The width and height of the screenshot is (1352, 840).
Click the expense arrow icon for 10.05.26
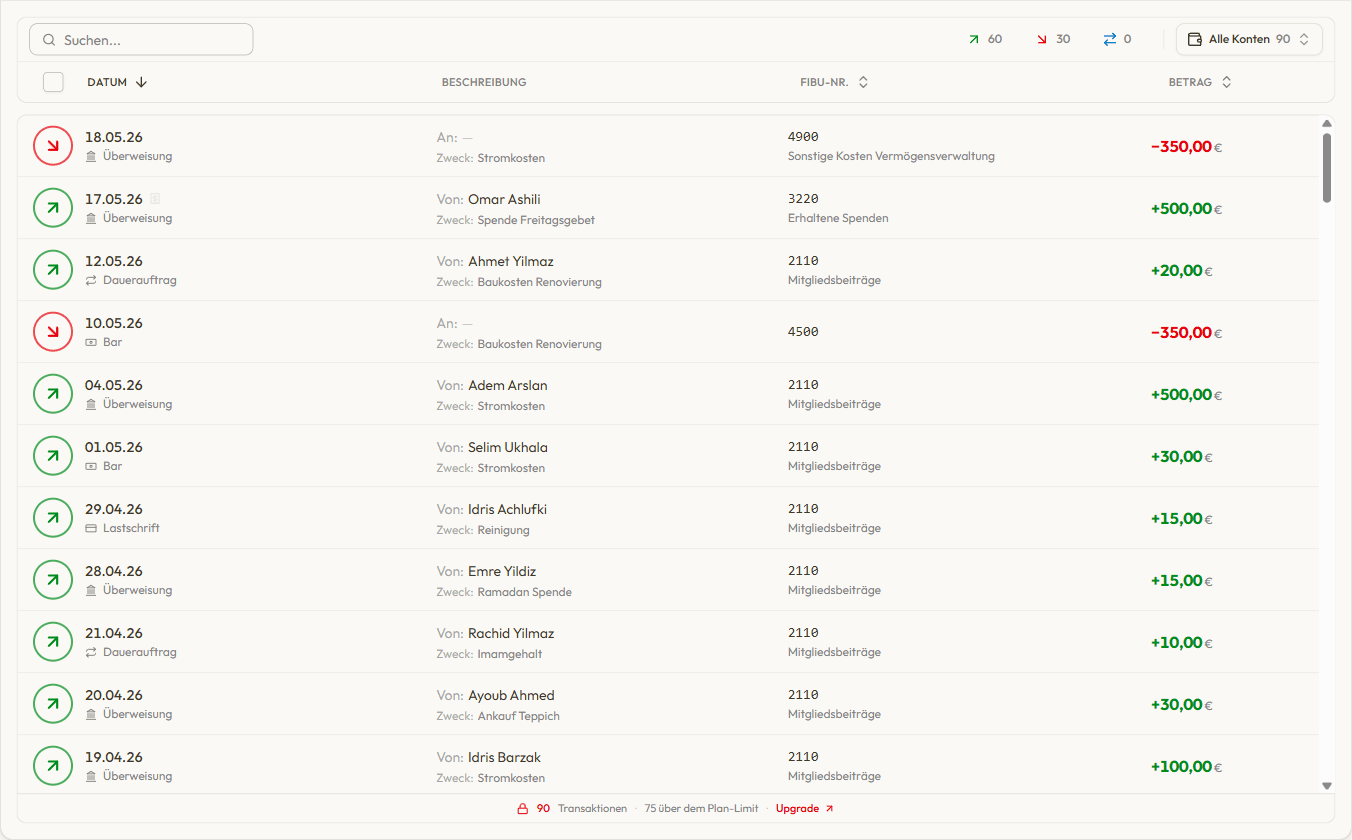click(x=53, y=332)
